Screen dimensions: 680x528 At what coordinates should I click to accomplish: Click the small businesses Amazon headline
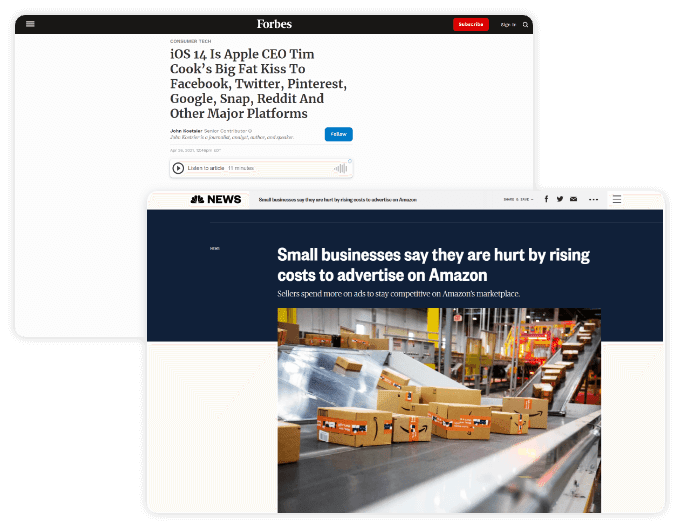(433, 264)
